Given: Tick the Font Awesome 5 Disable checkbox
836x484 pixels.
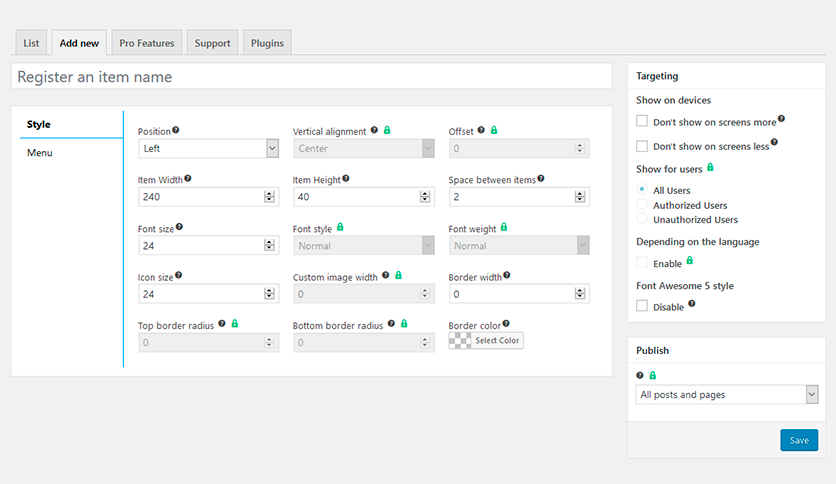Looking at the screenshot, I should click(642, 306).
